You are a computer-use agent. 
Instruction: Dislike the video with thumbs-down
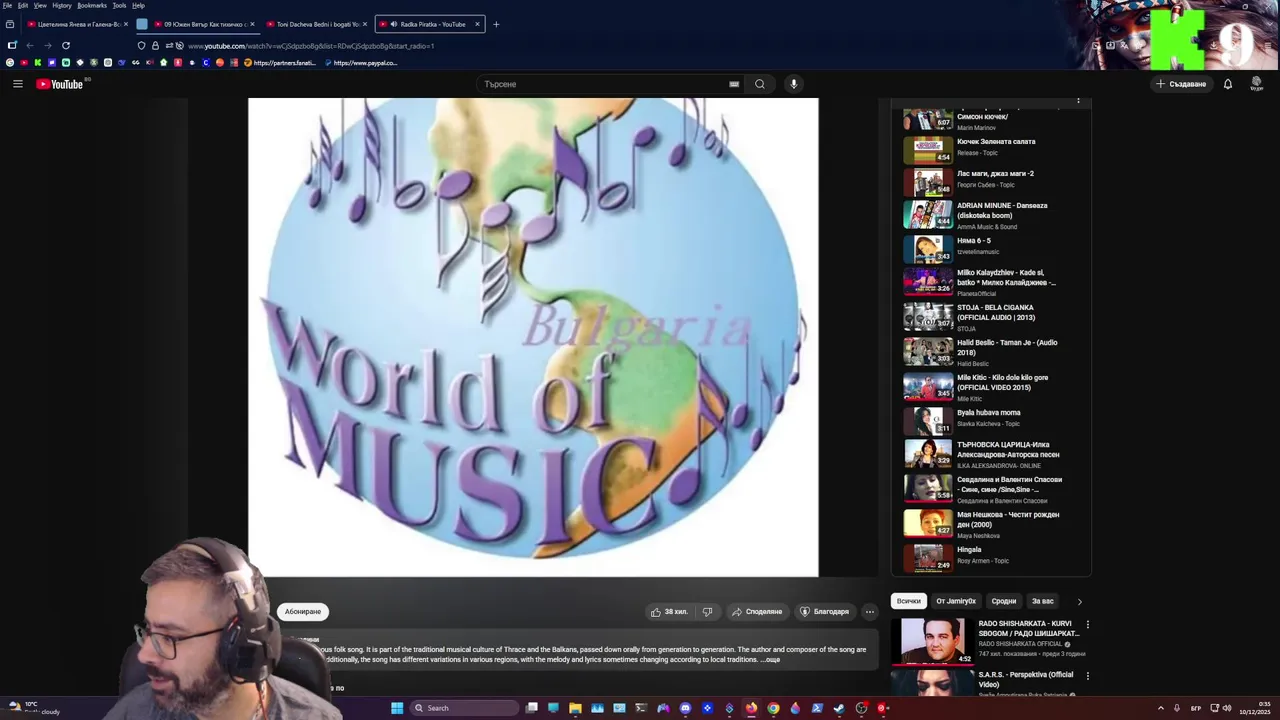707,612
